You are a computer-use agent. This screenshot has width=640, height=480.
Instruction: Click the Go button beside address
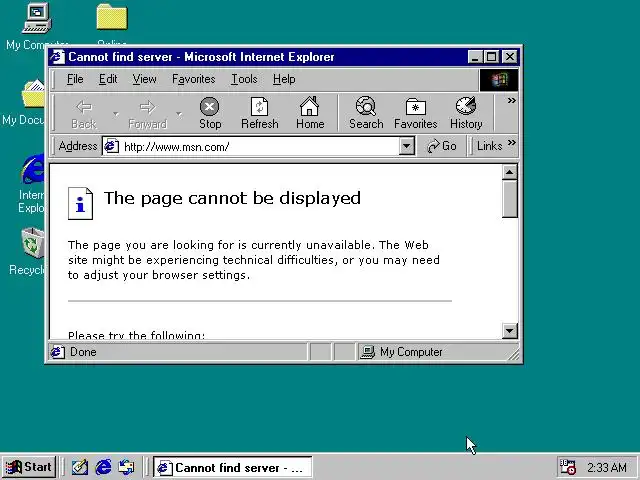pyautogui.click(x=442, y=146)
